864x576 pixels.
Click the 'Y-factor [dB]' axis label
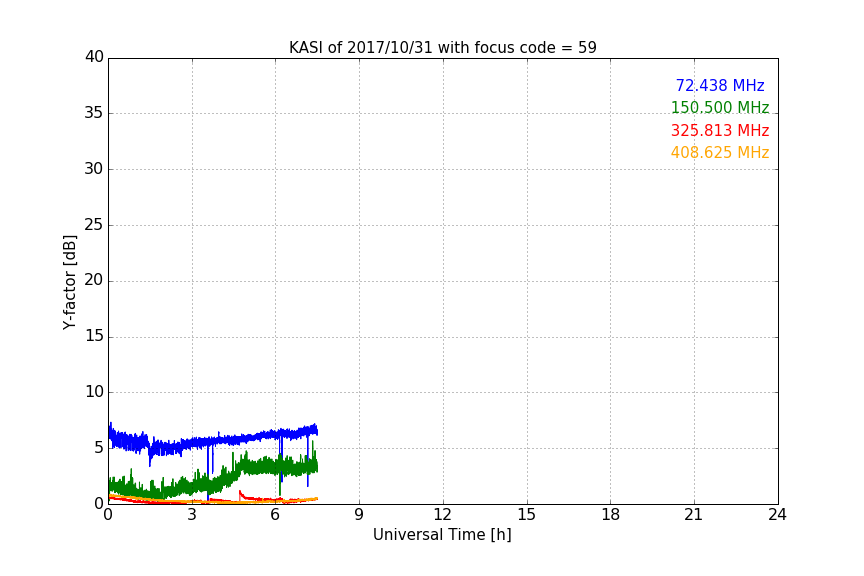[x=69, y=282]
